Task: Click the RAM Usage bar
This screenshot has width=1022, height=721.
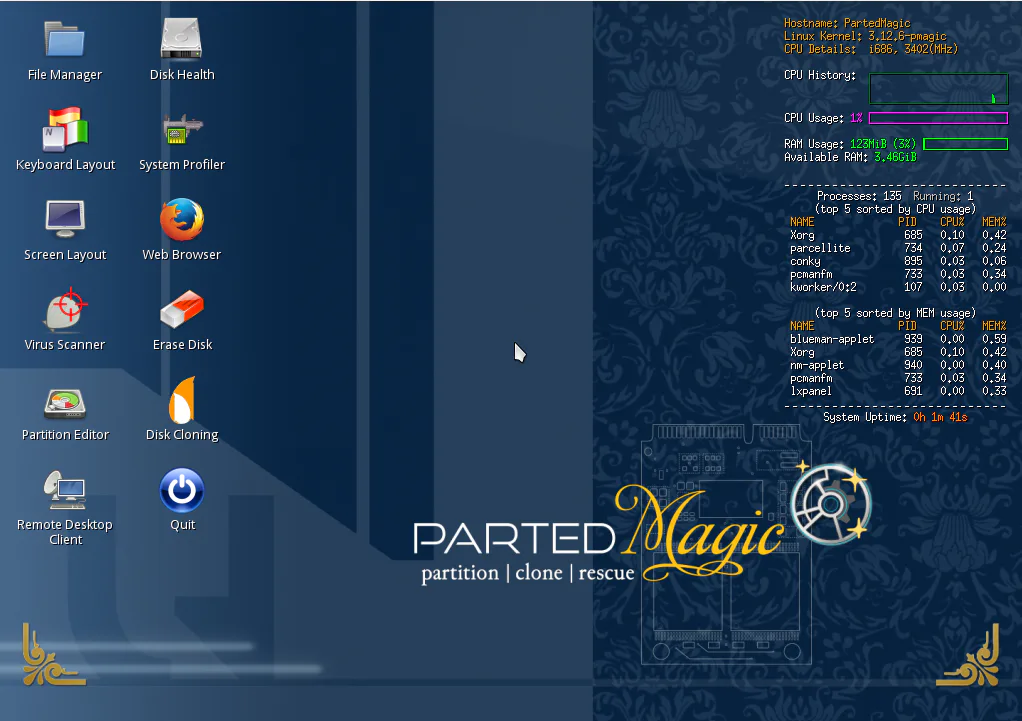Action: click(965, 143)
